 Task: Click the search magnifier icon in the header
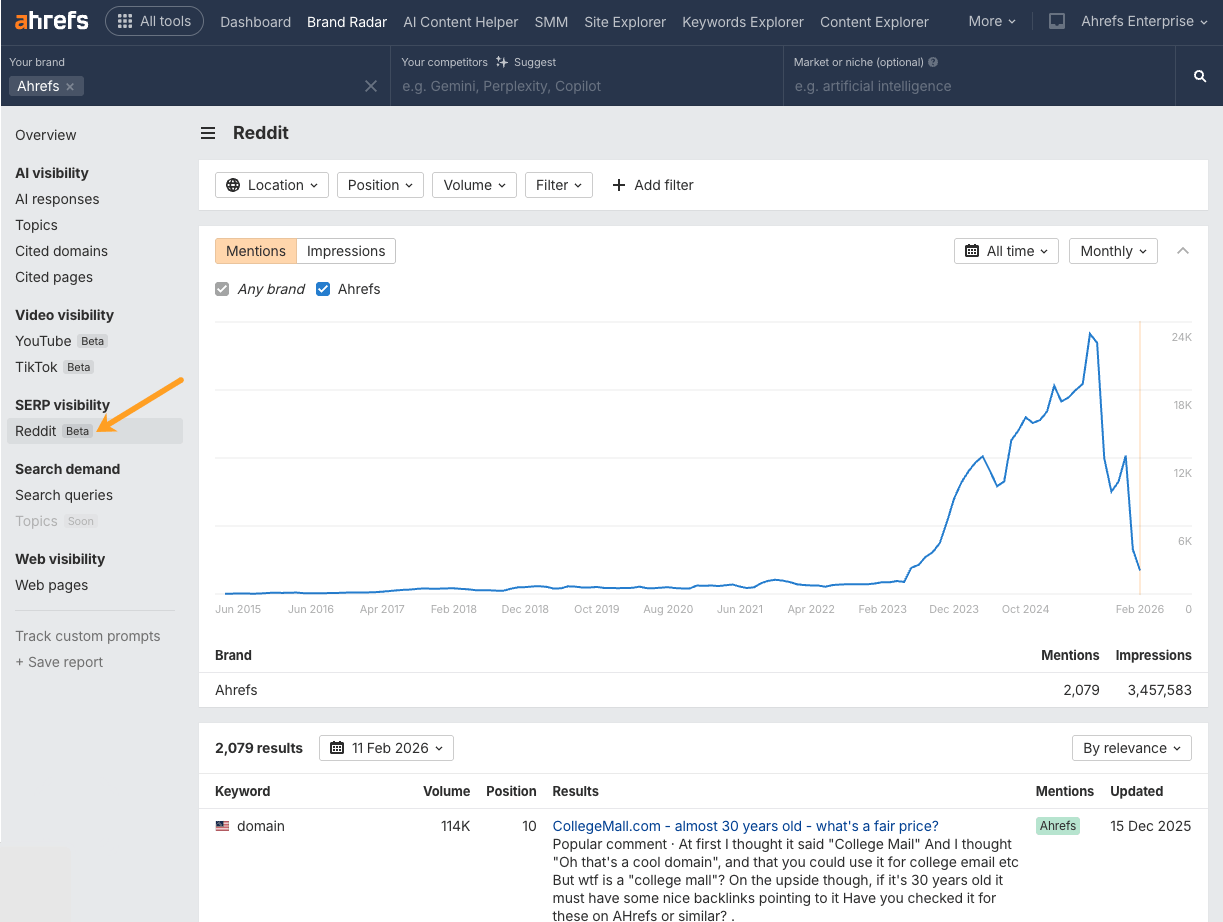[x=1199, y=75]
